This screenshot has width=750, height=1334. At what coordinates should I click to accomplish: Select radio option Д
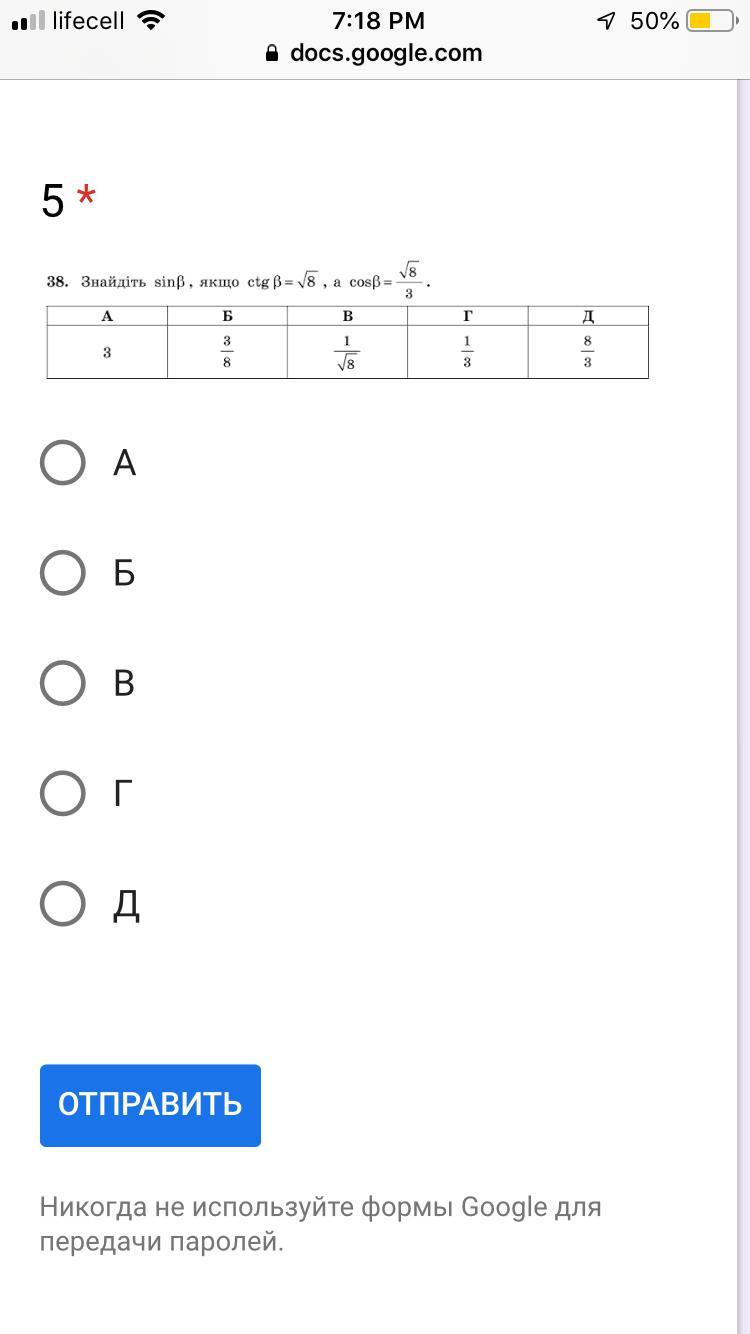[x=62, y=903]
